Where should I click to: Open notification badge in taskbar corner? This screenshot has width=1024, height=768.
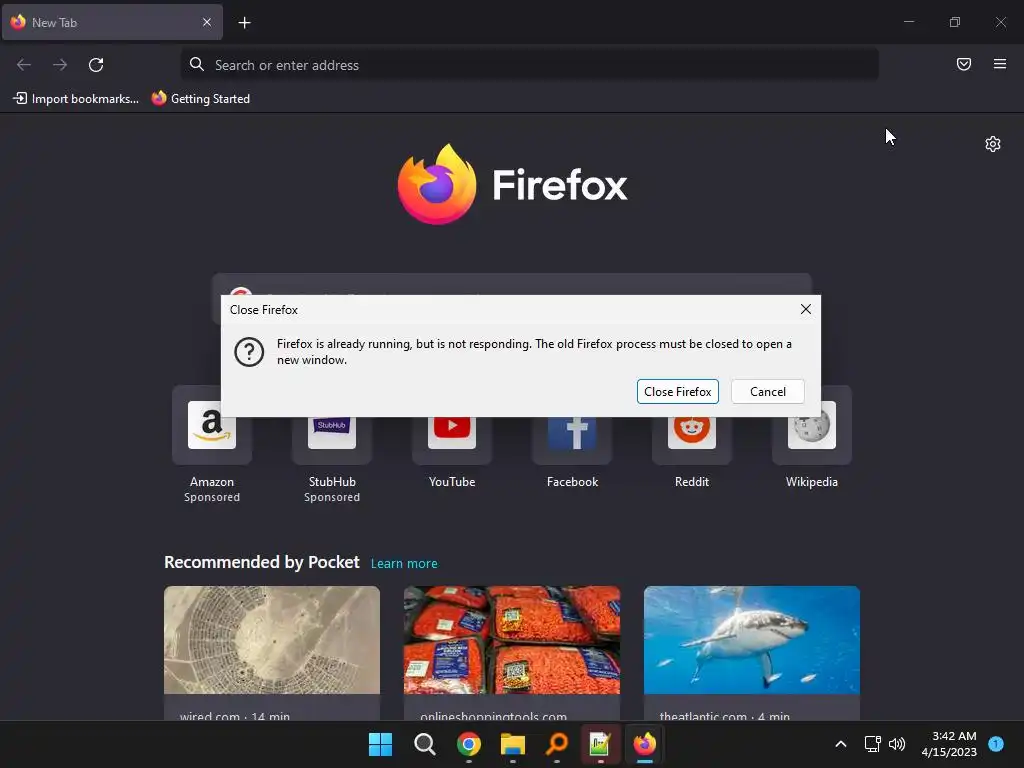coord(995,743)
